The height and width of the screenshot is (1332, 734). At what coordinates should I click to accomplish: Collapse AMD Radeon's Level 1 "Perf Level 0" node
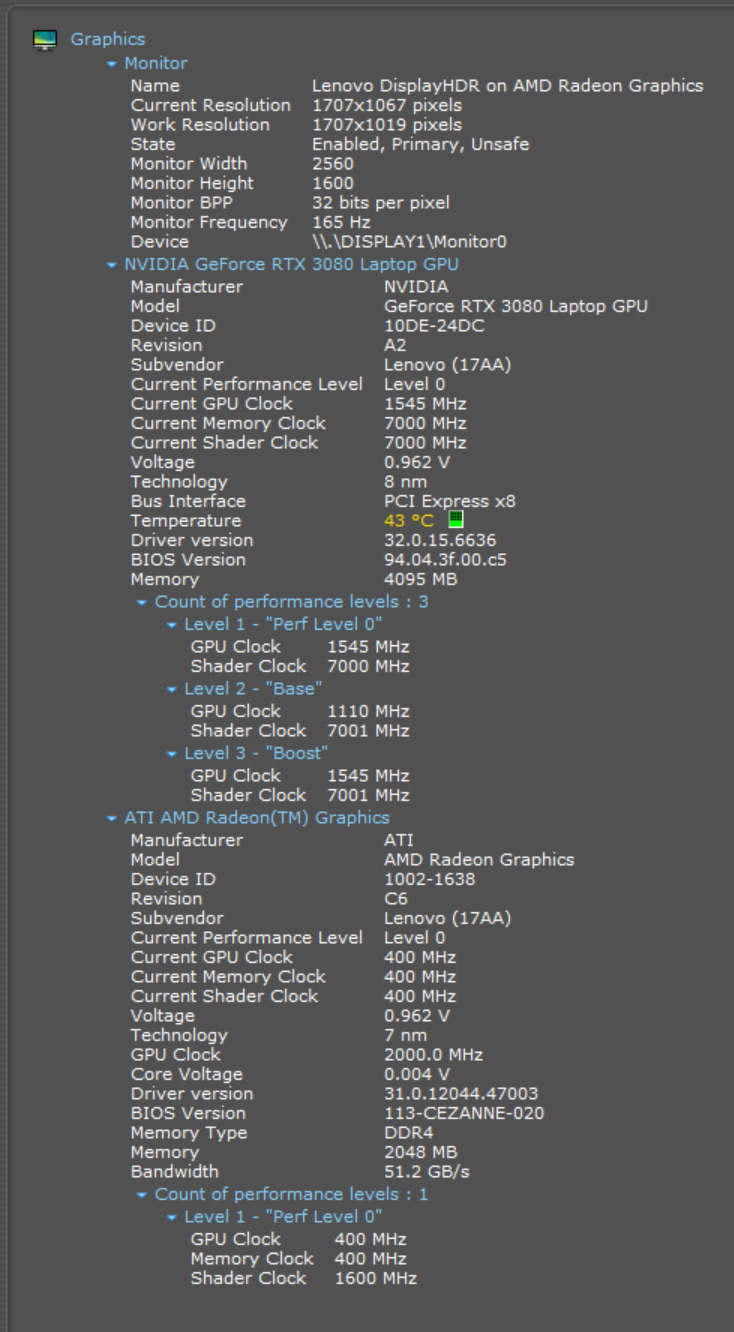173,1218
